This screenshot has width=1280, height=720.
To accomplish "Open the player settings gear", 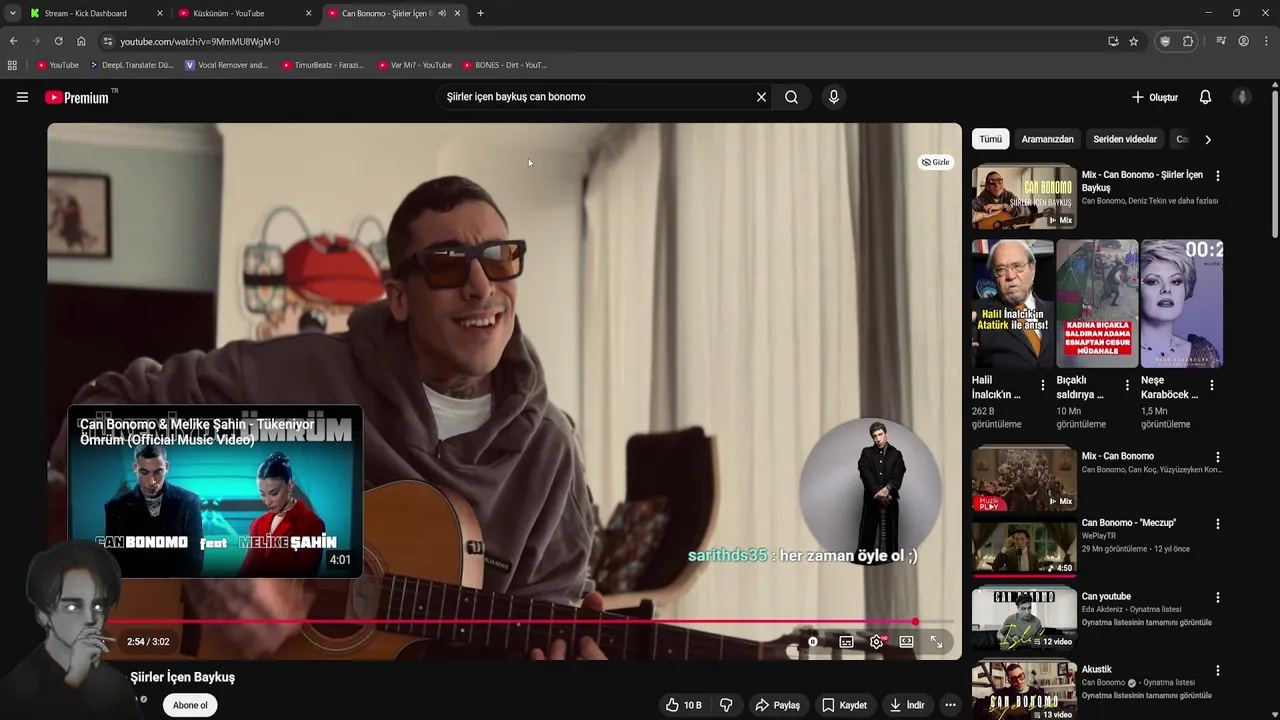I will point(877,642).
